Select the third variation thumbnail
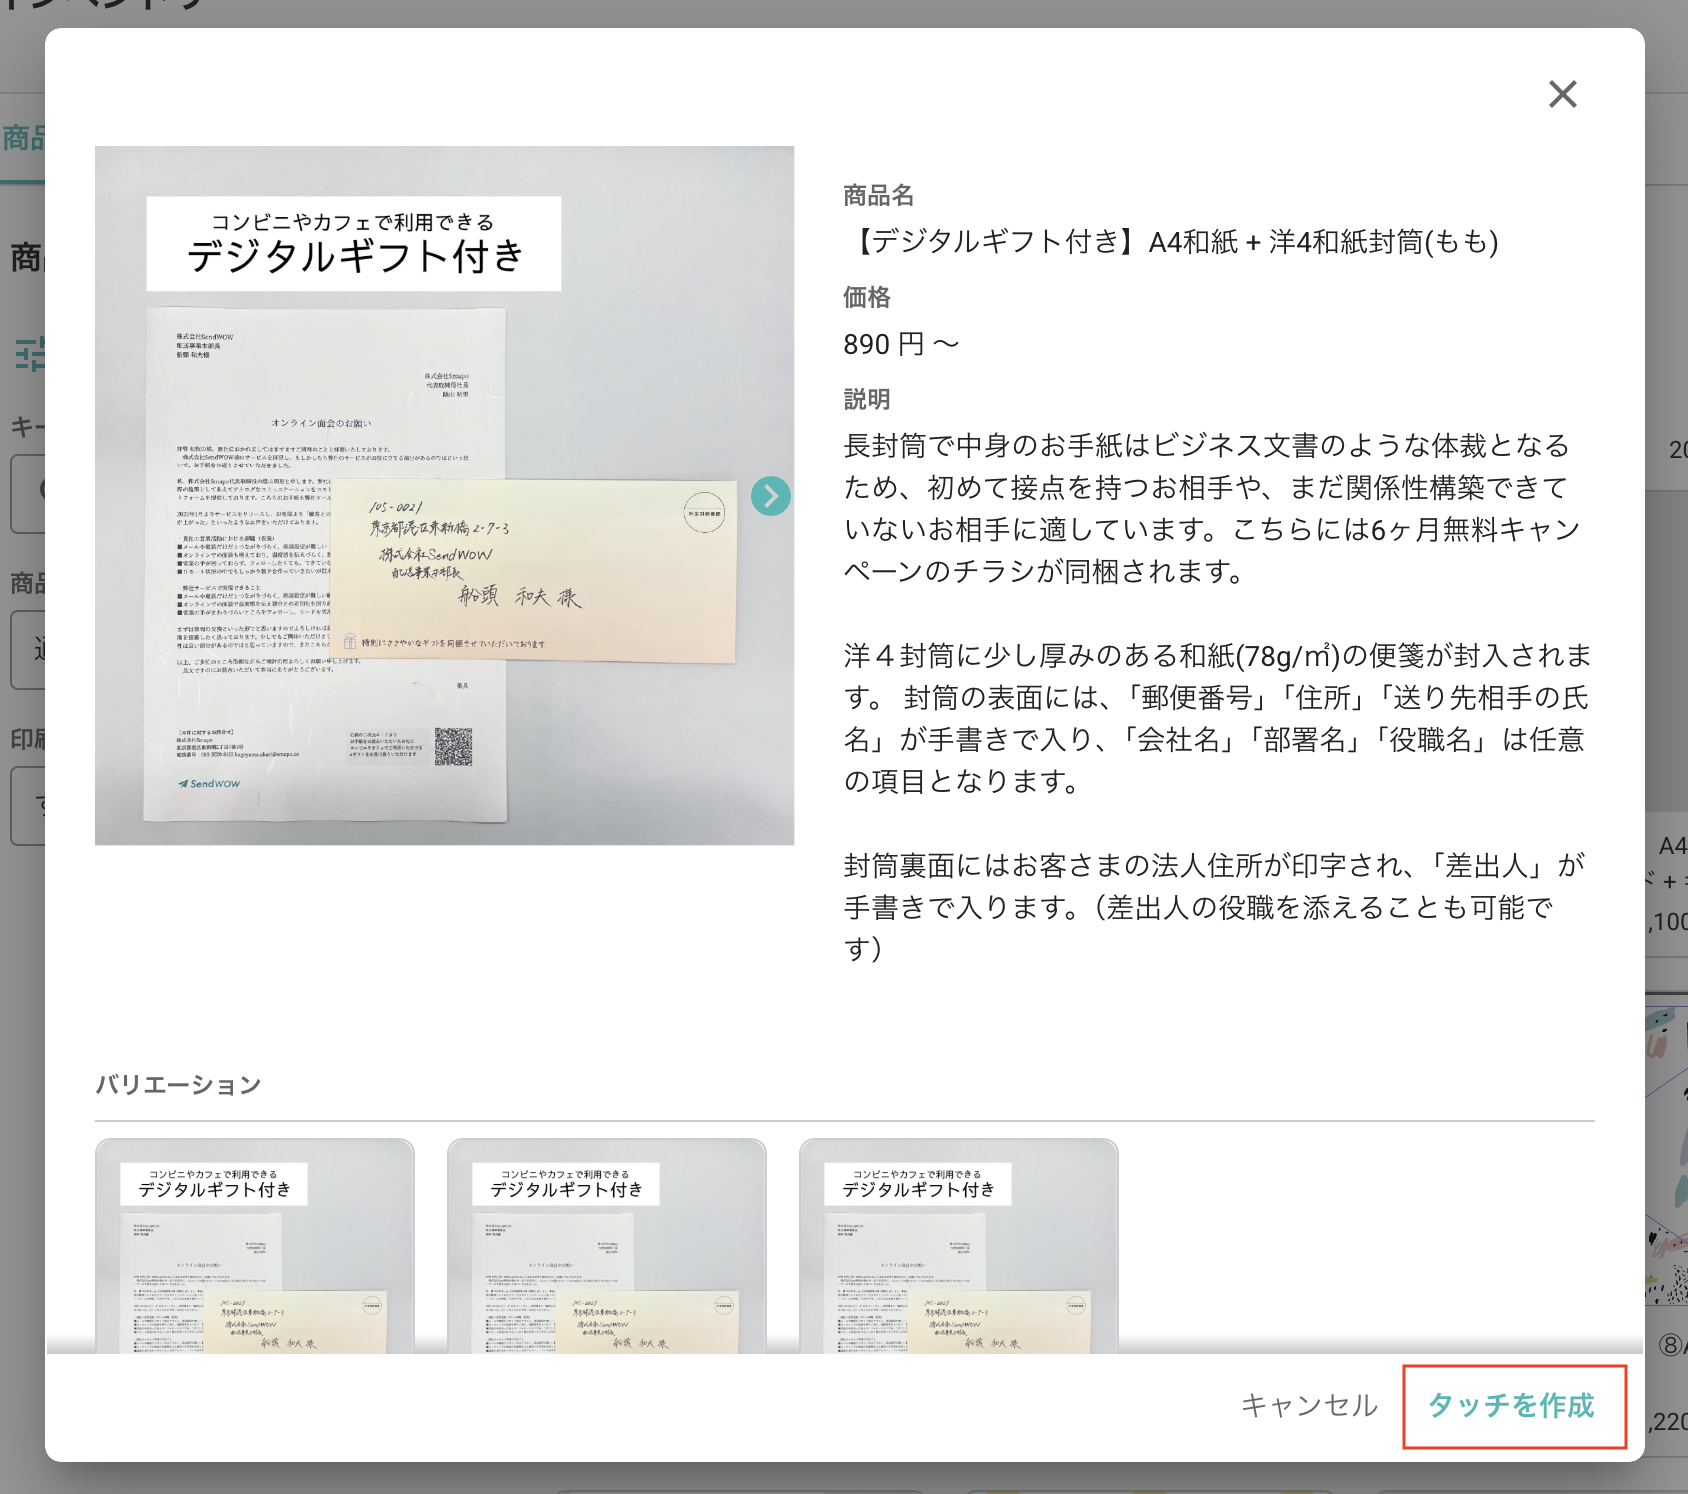The image size is (1688, 1494). tap(959, 1246)
